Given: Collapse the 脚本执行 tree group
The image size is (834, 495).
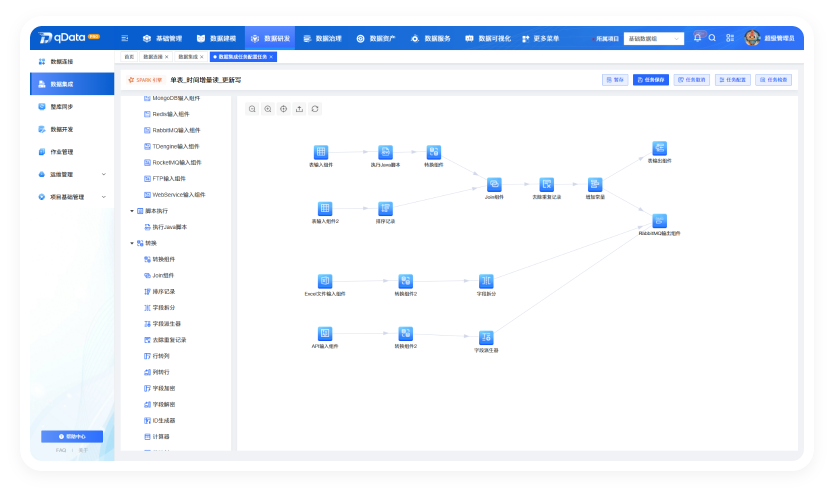Looking at the screenshot, I should coord(132,211).
